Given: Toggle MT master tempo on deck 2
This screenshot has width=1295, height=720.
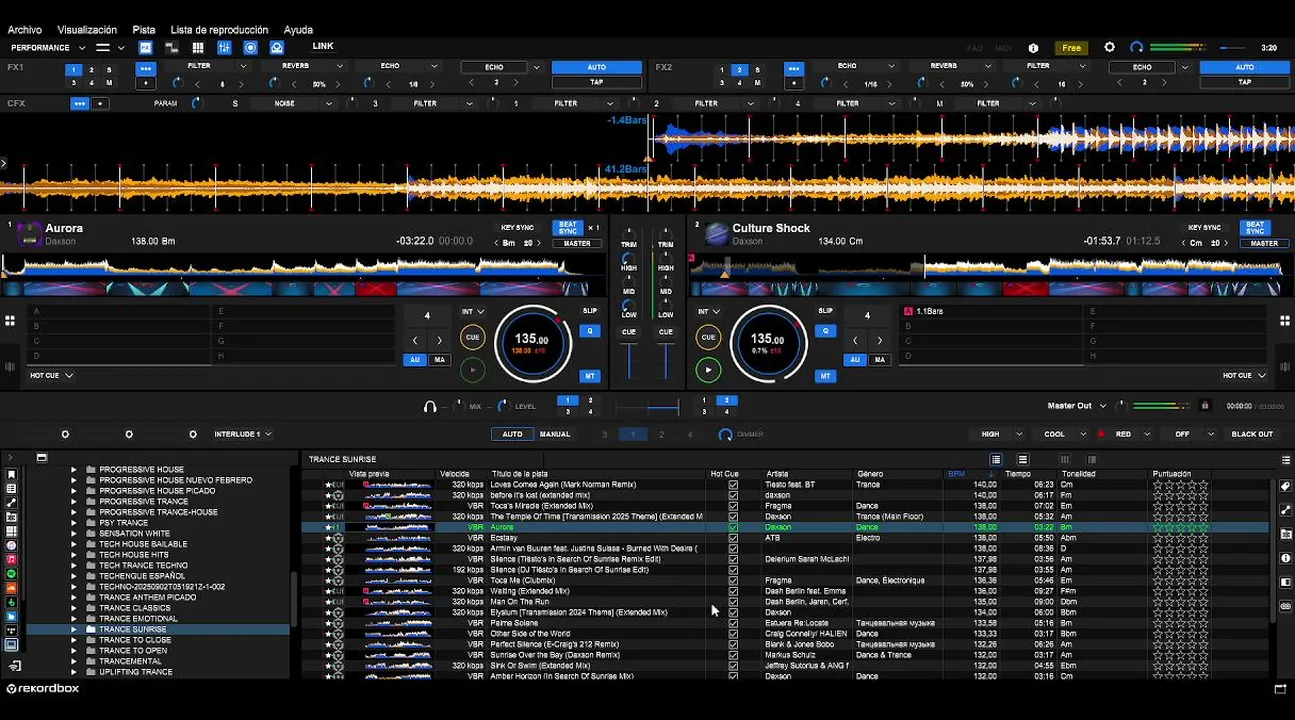Looking at the screenshot, I should [825, 376].
